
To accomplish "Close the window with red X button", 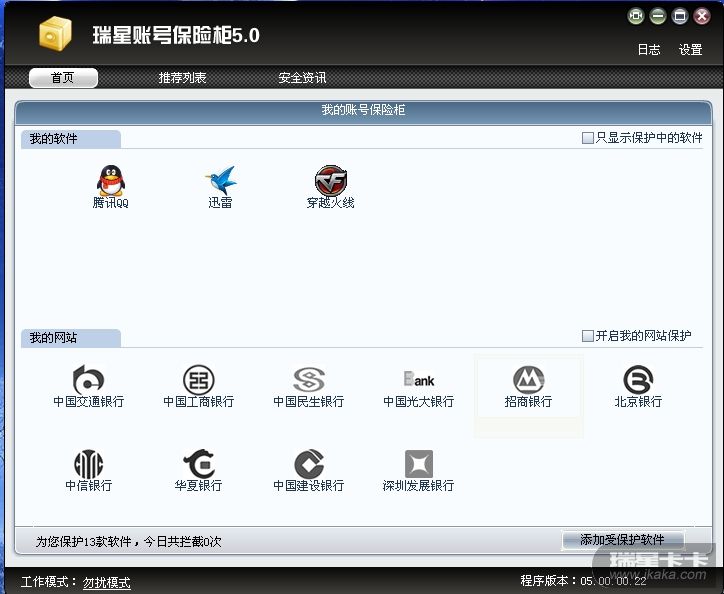I will 702,17.
